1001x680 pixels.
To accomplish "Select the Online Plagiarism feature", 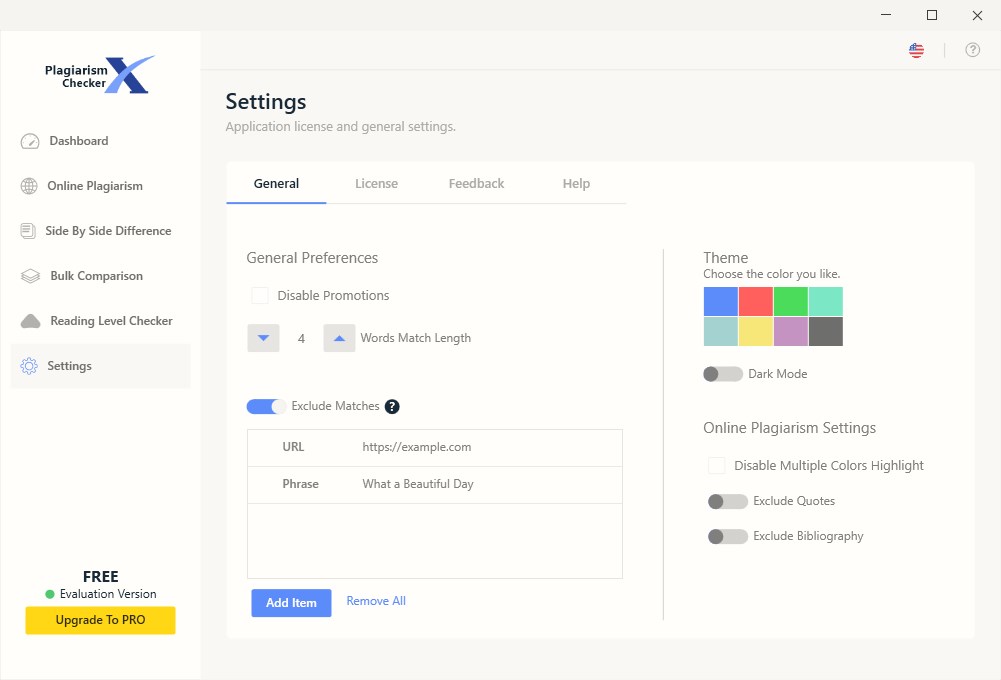I will click(x=96, y=186).
